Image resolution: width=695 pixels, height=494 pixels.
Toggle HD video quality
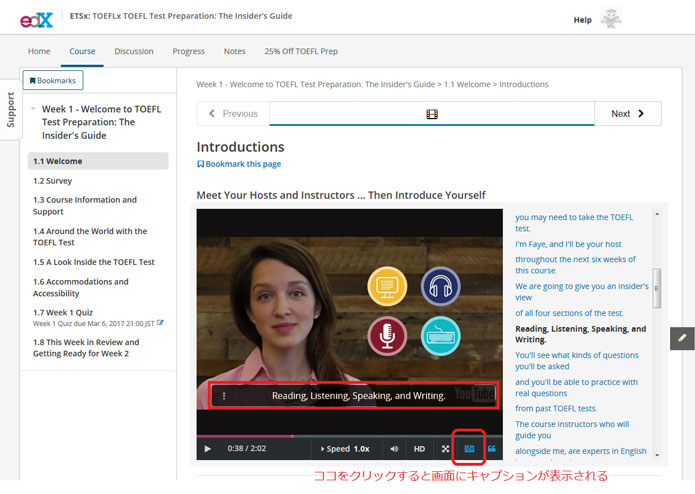tap(419, 448)
